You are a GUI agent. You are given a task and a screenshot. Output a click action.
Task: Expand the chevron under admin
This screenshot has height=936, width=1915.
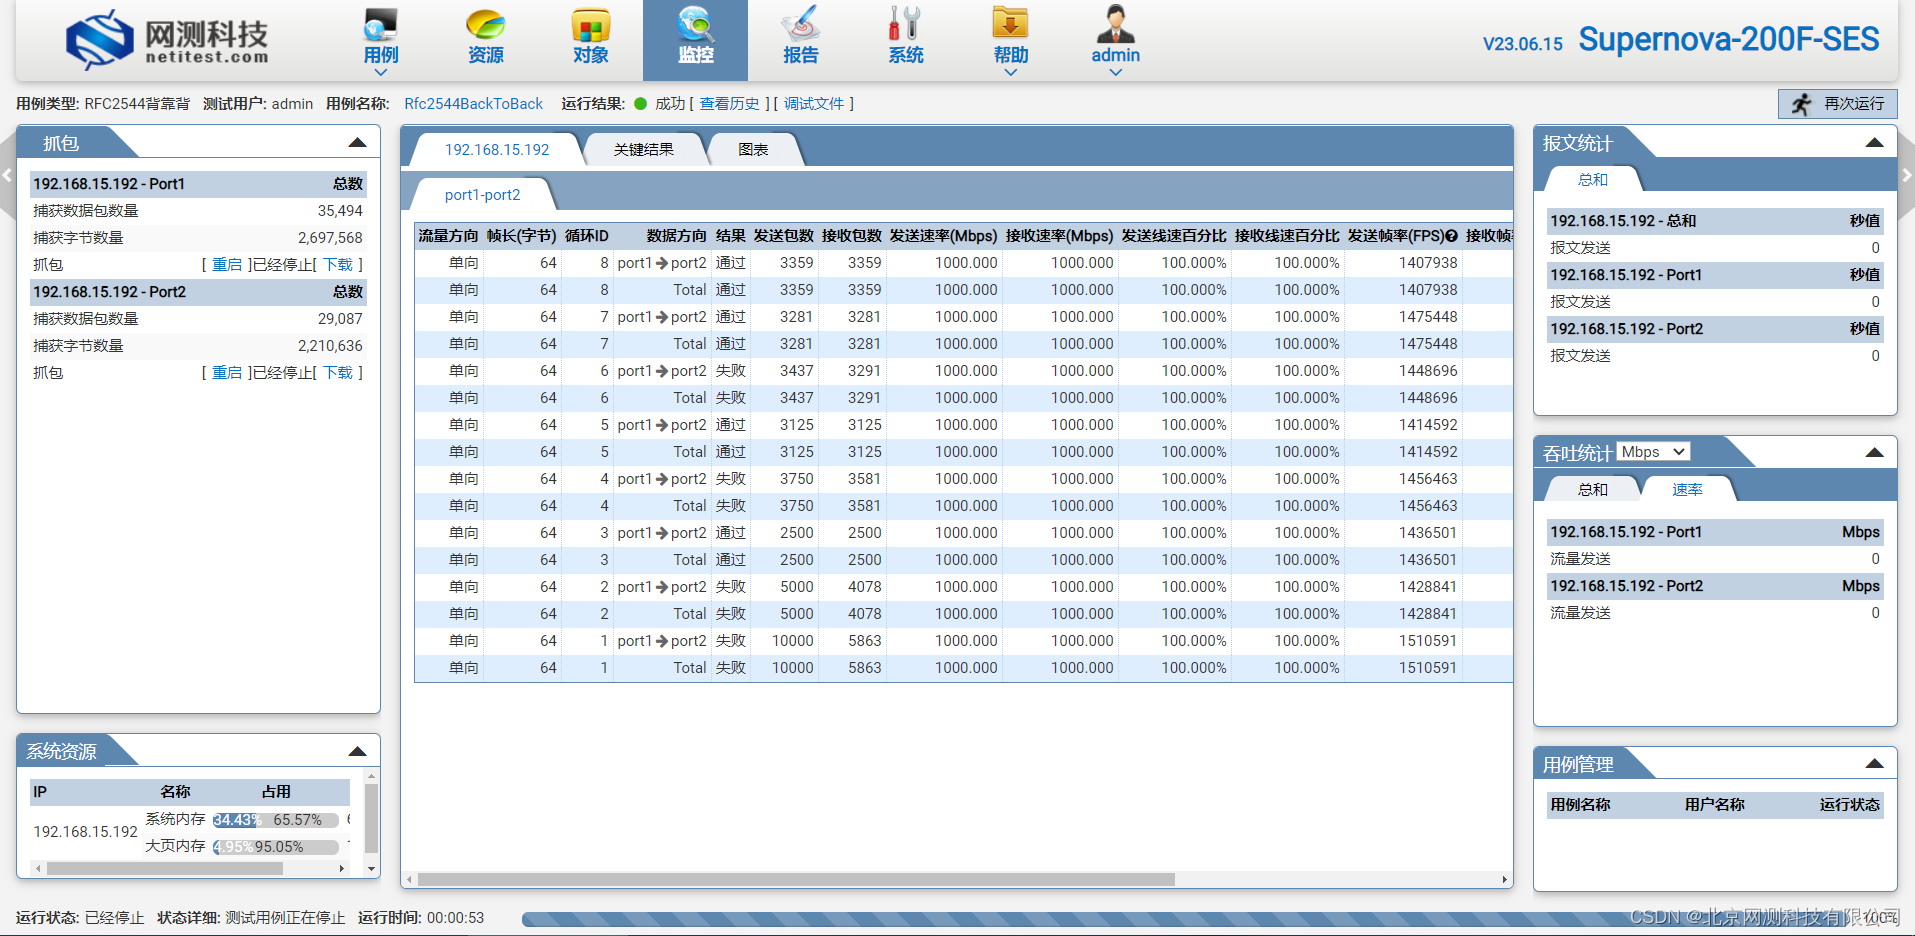[1116, 72]
